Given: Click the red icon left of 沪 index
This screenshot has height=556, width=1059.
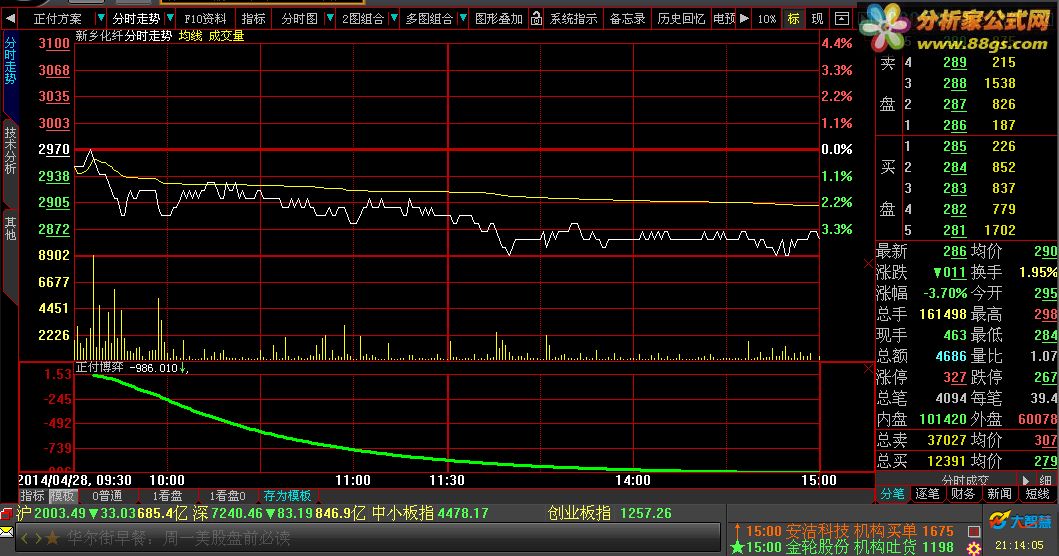Looking at the screenshot, I should (x=7, y=513).
